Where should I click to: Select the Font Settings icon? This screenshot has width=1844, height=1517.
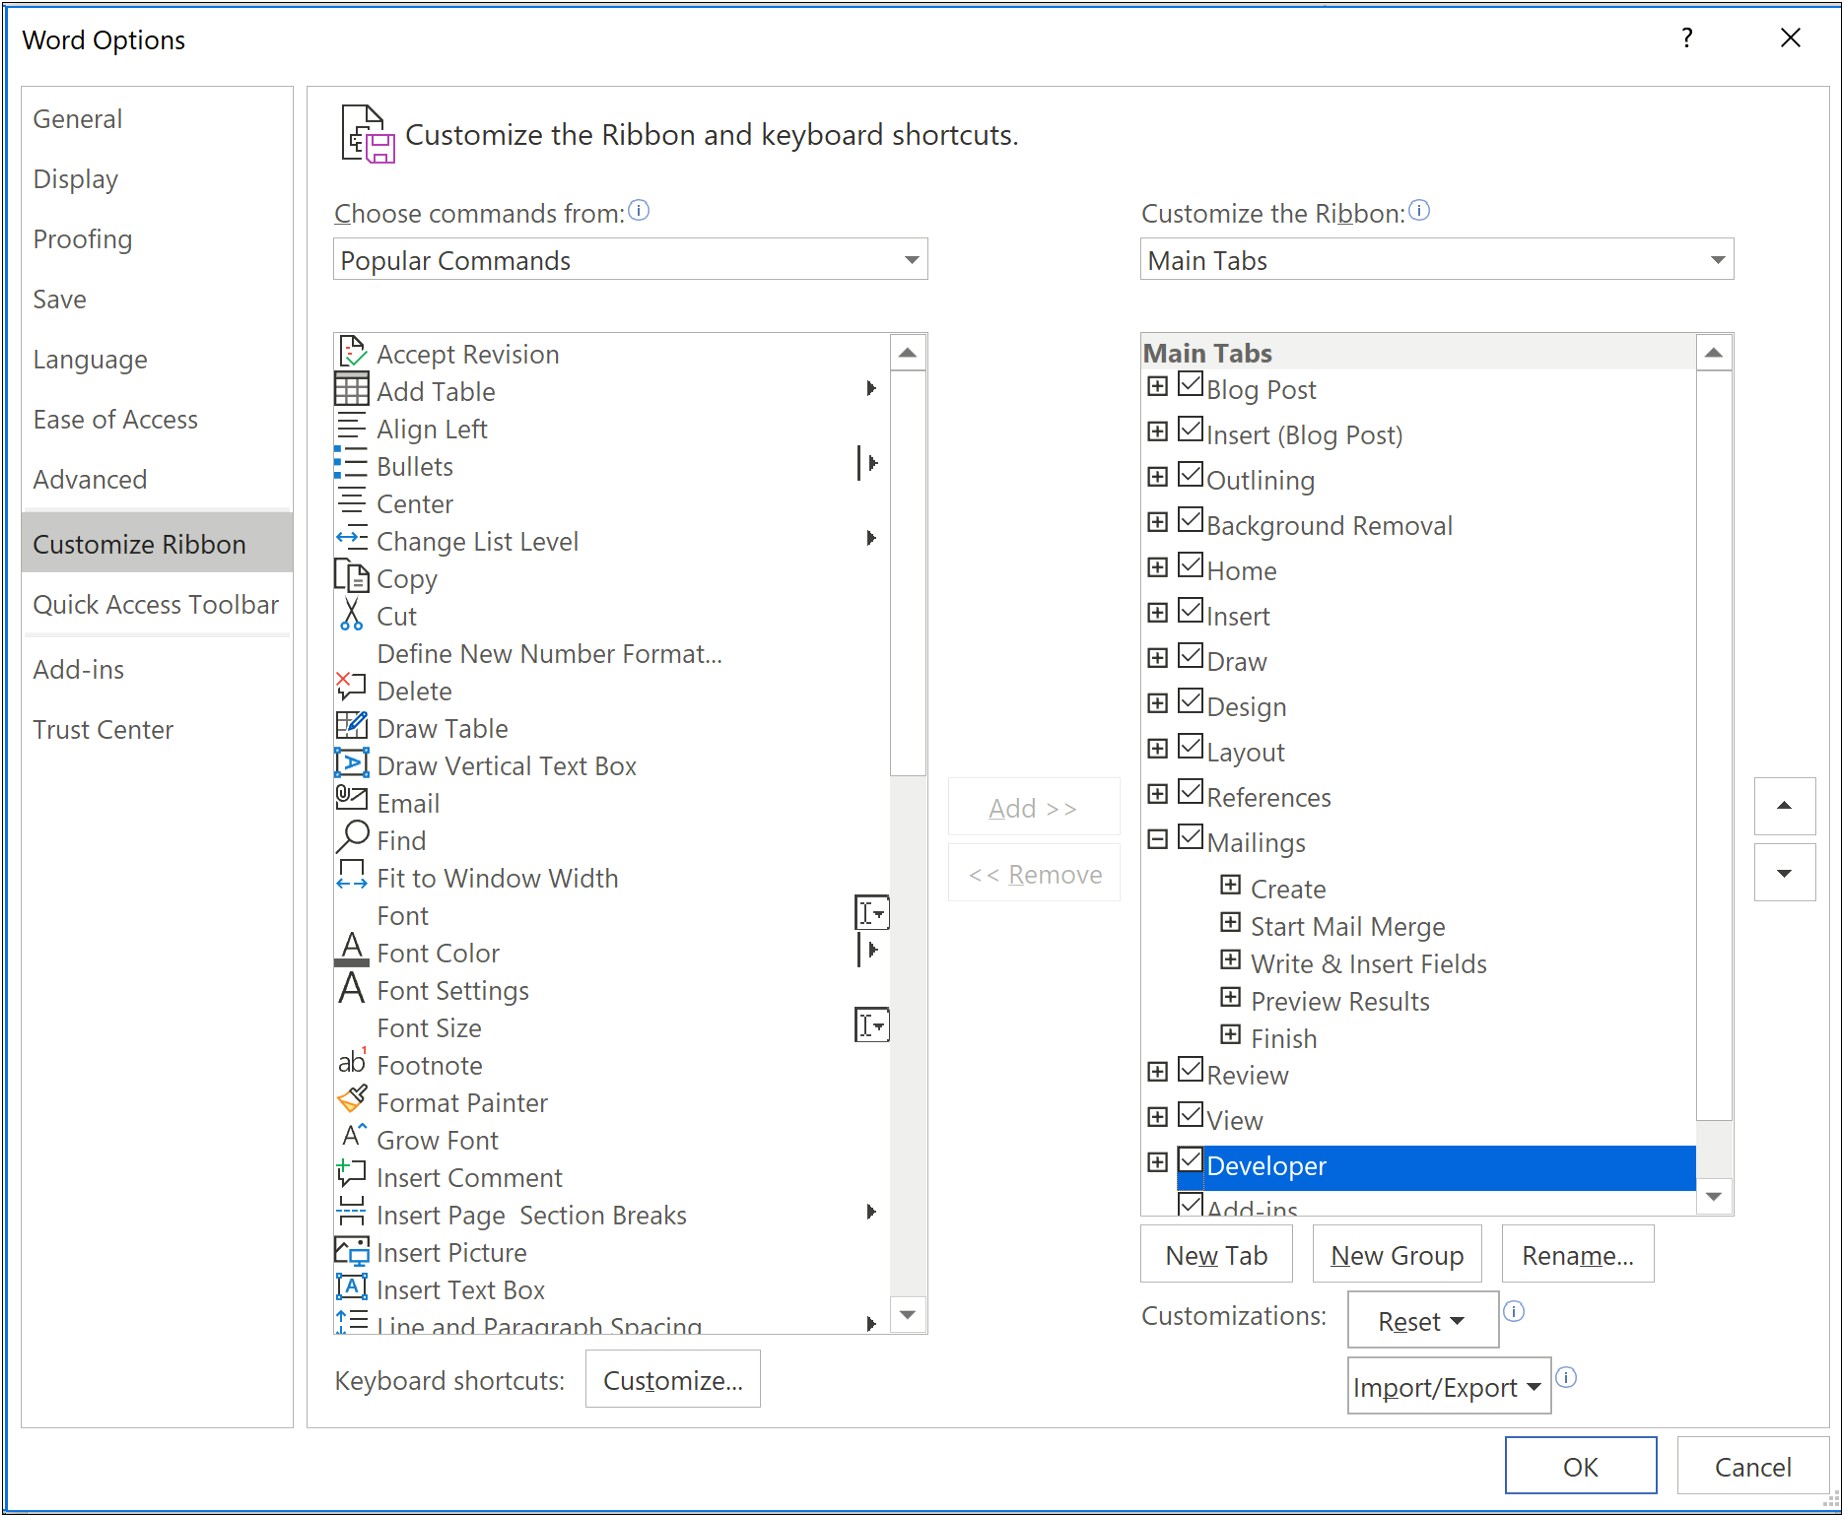coord(352,988)
